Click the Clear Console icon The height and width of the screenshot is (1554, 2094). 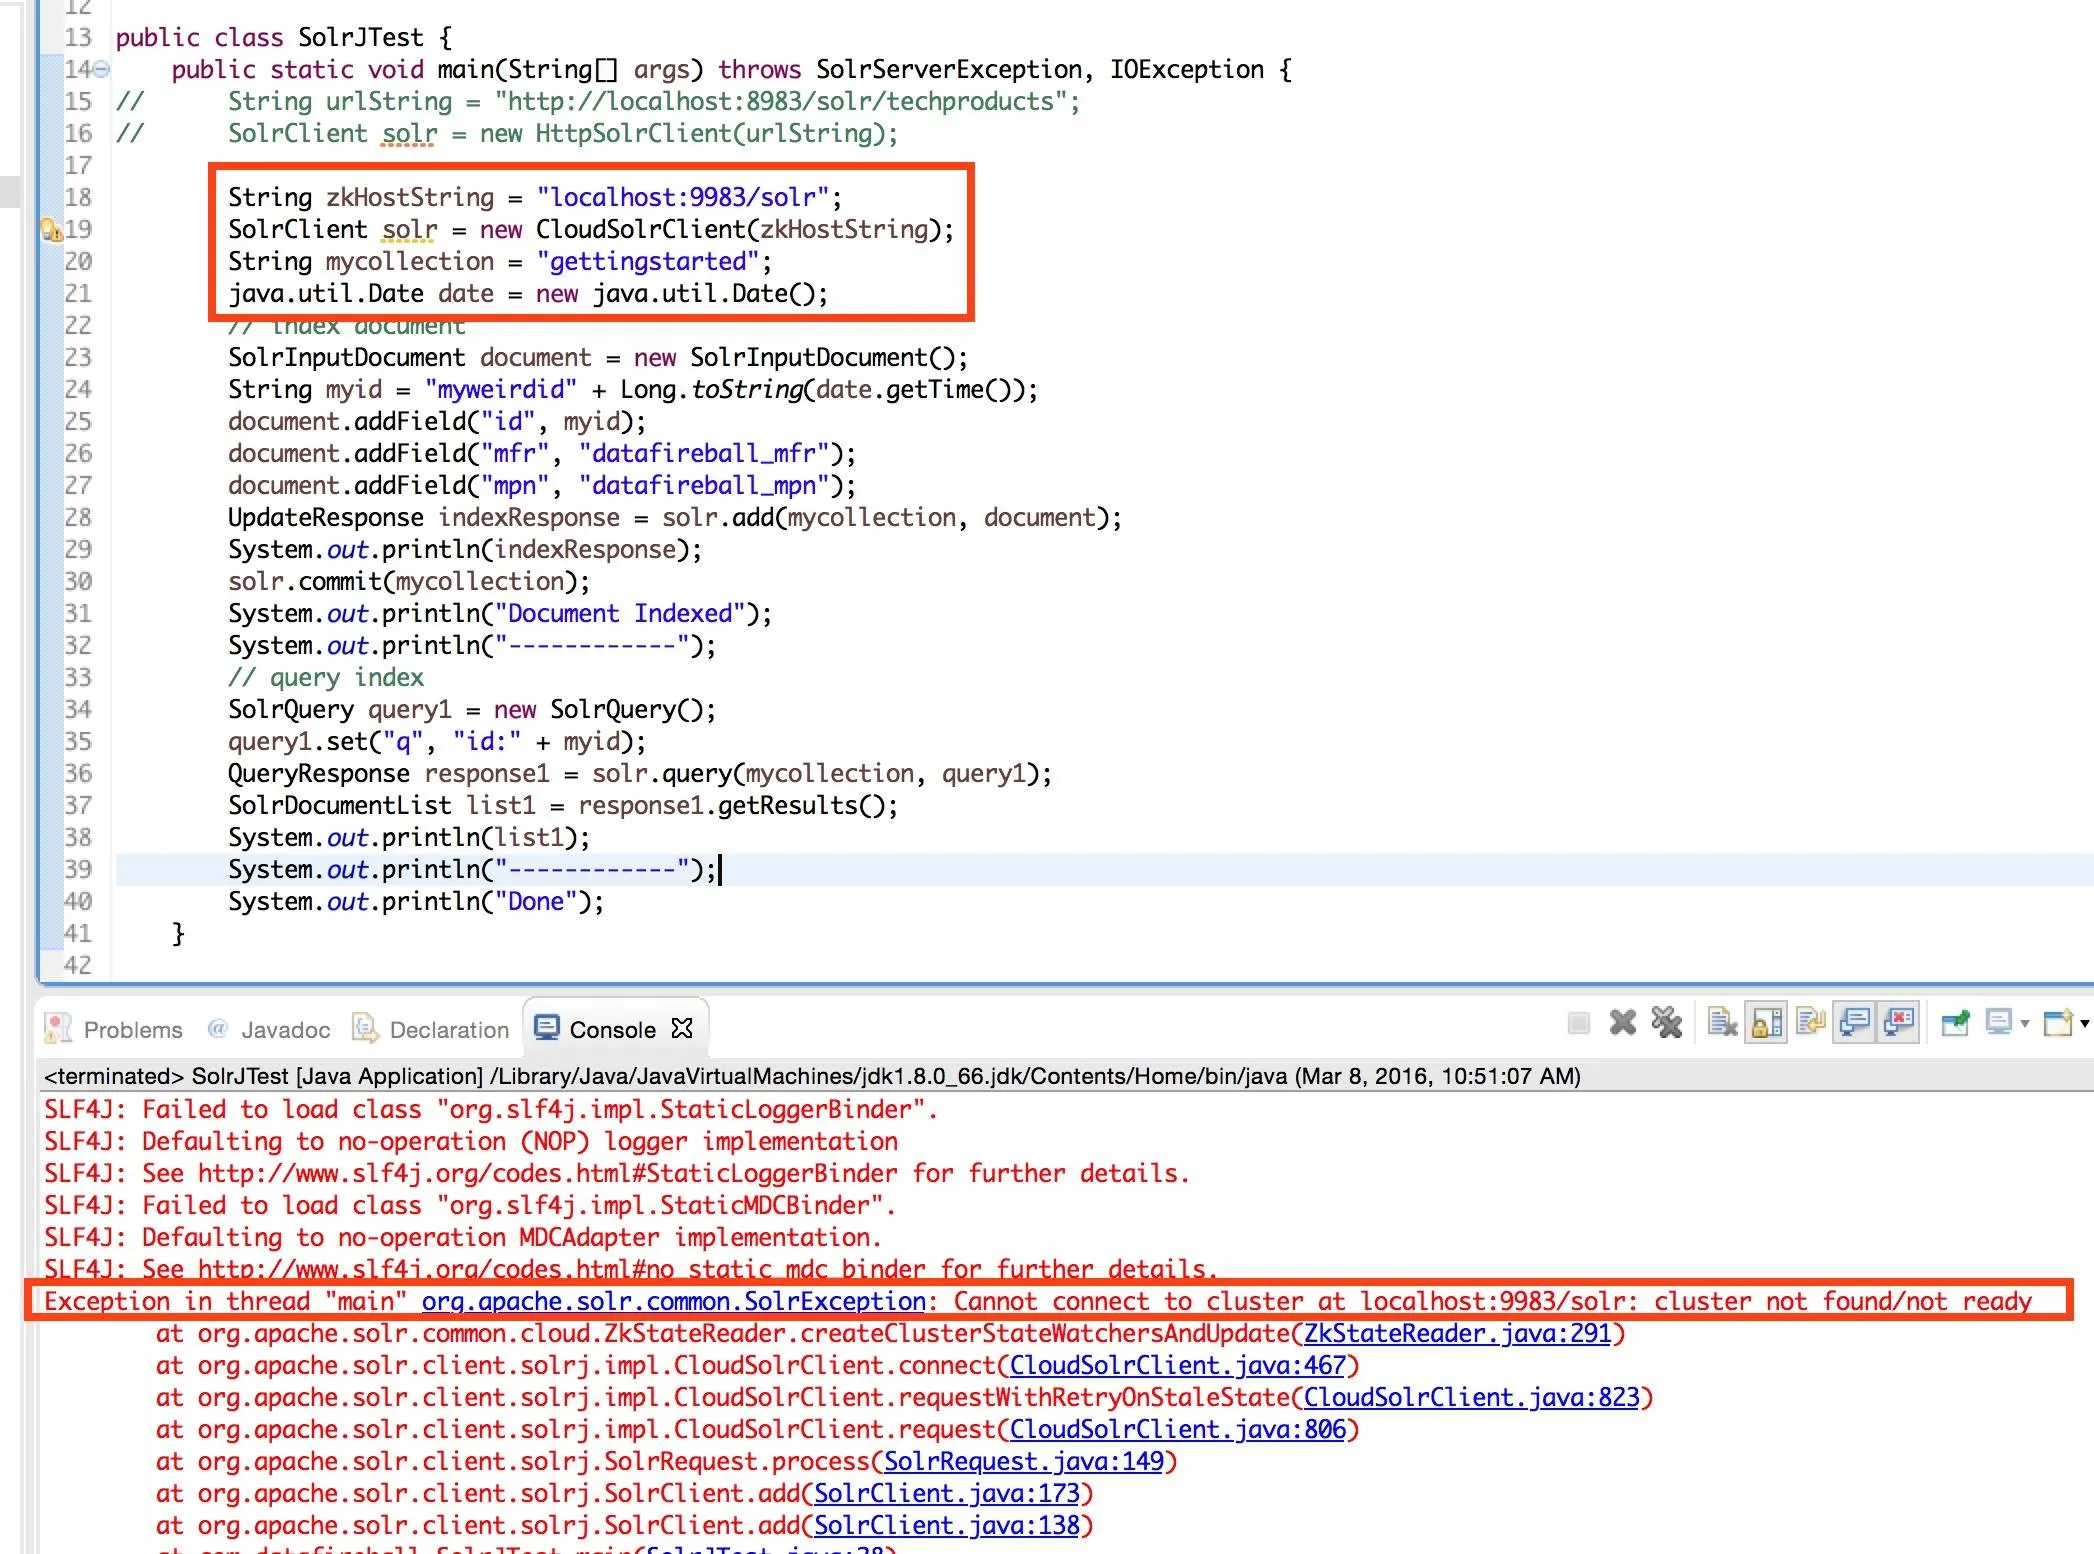pyautogui.click(x=1722, y=1022)
